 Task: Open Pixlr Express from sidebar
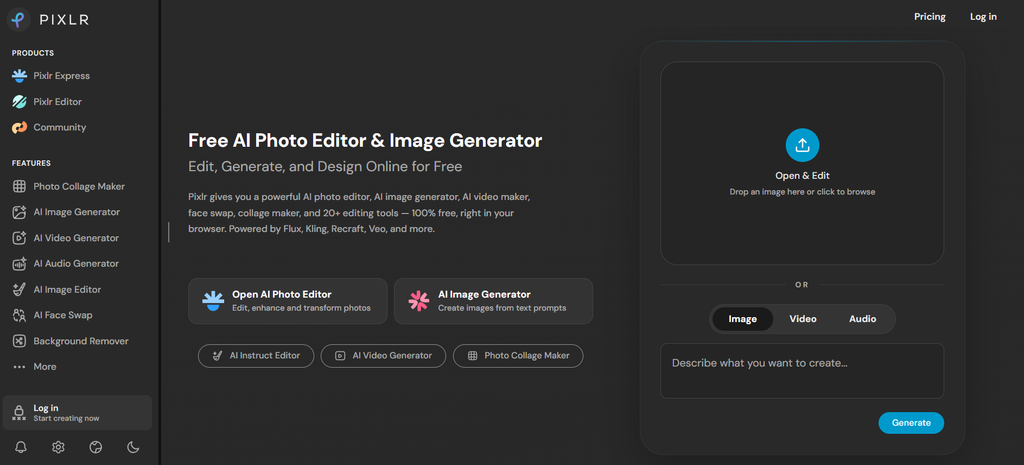pyautogui.click(x=51, y=76)
